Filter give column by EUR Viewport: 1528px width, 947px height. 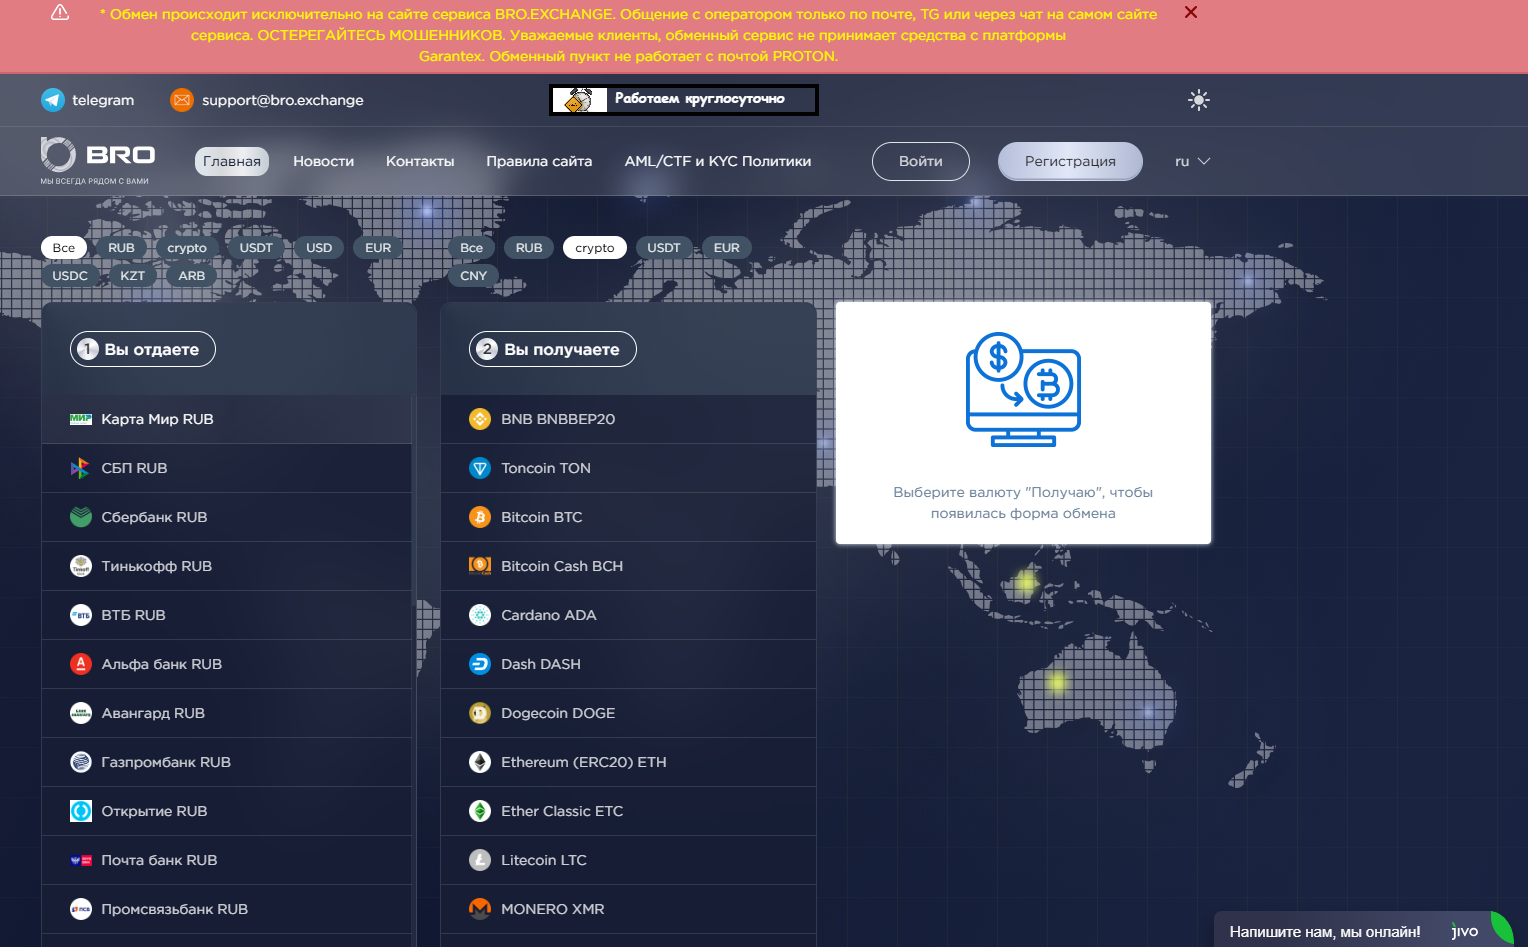(x=378, y=248)
